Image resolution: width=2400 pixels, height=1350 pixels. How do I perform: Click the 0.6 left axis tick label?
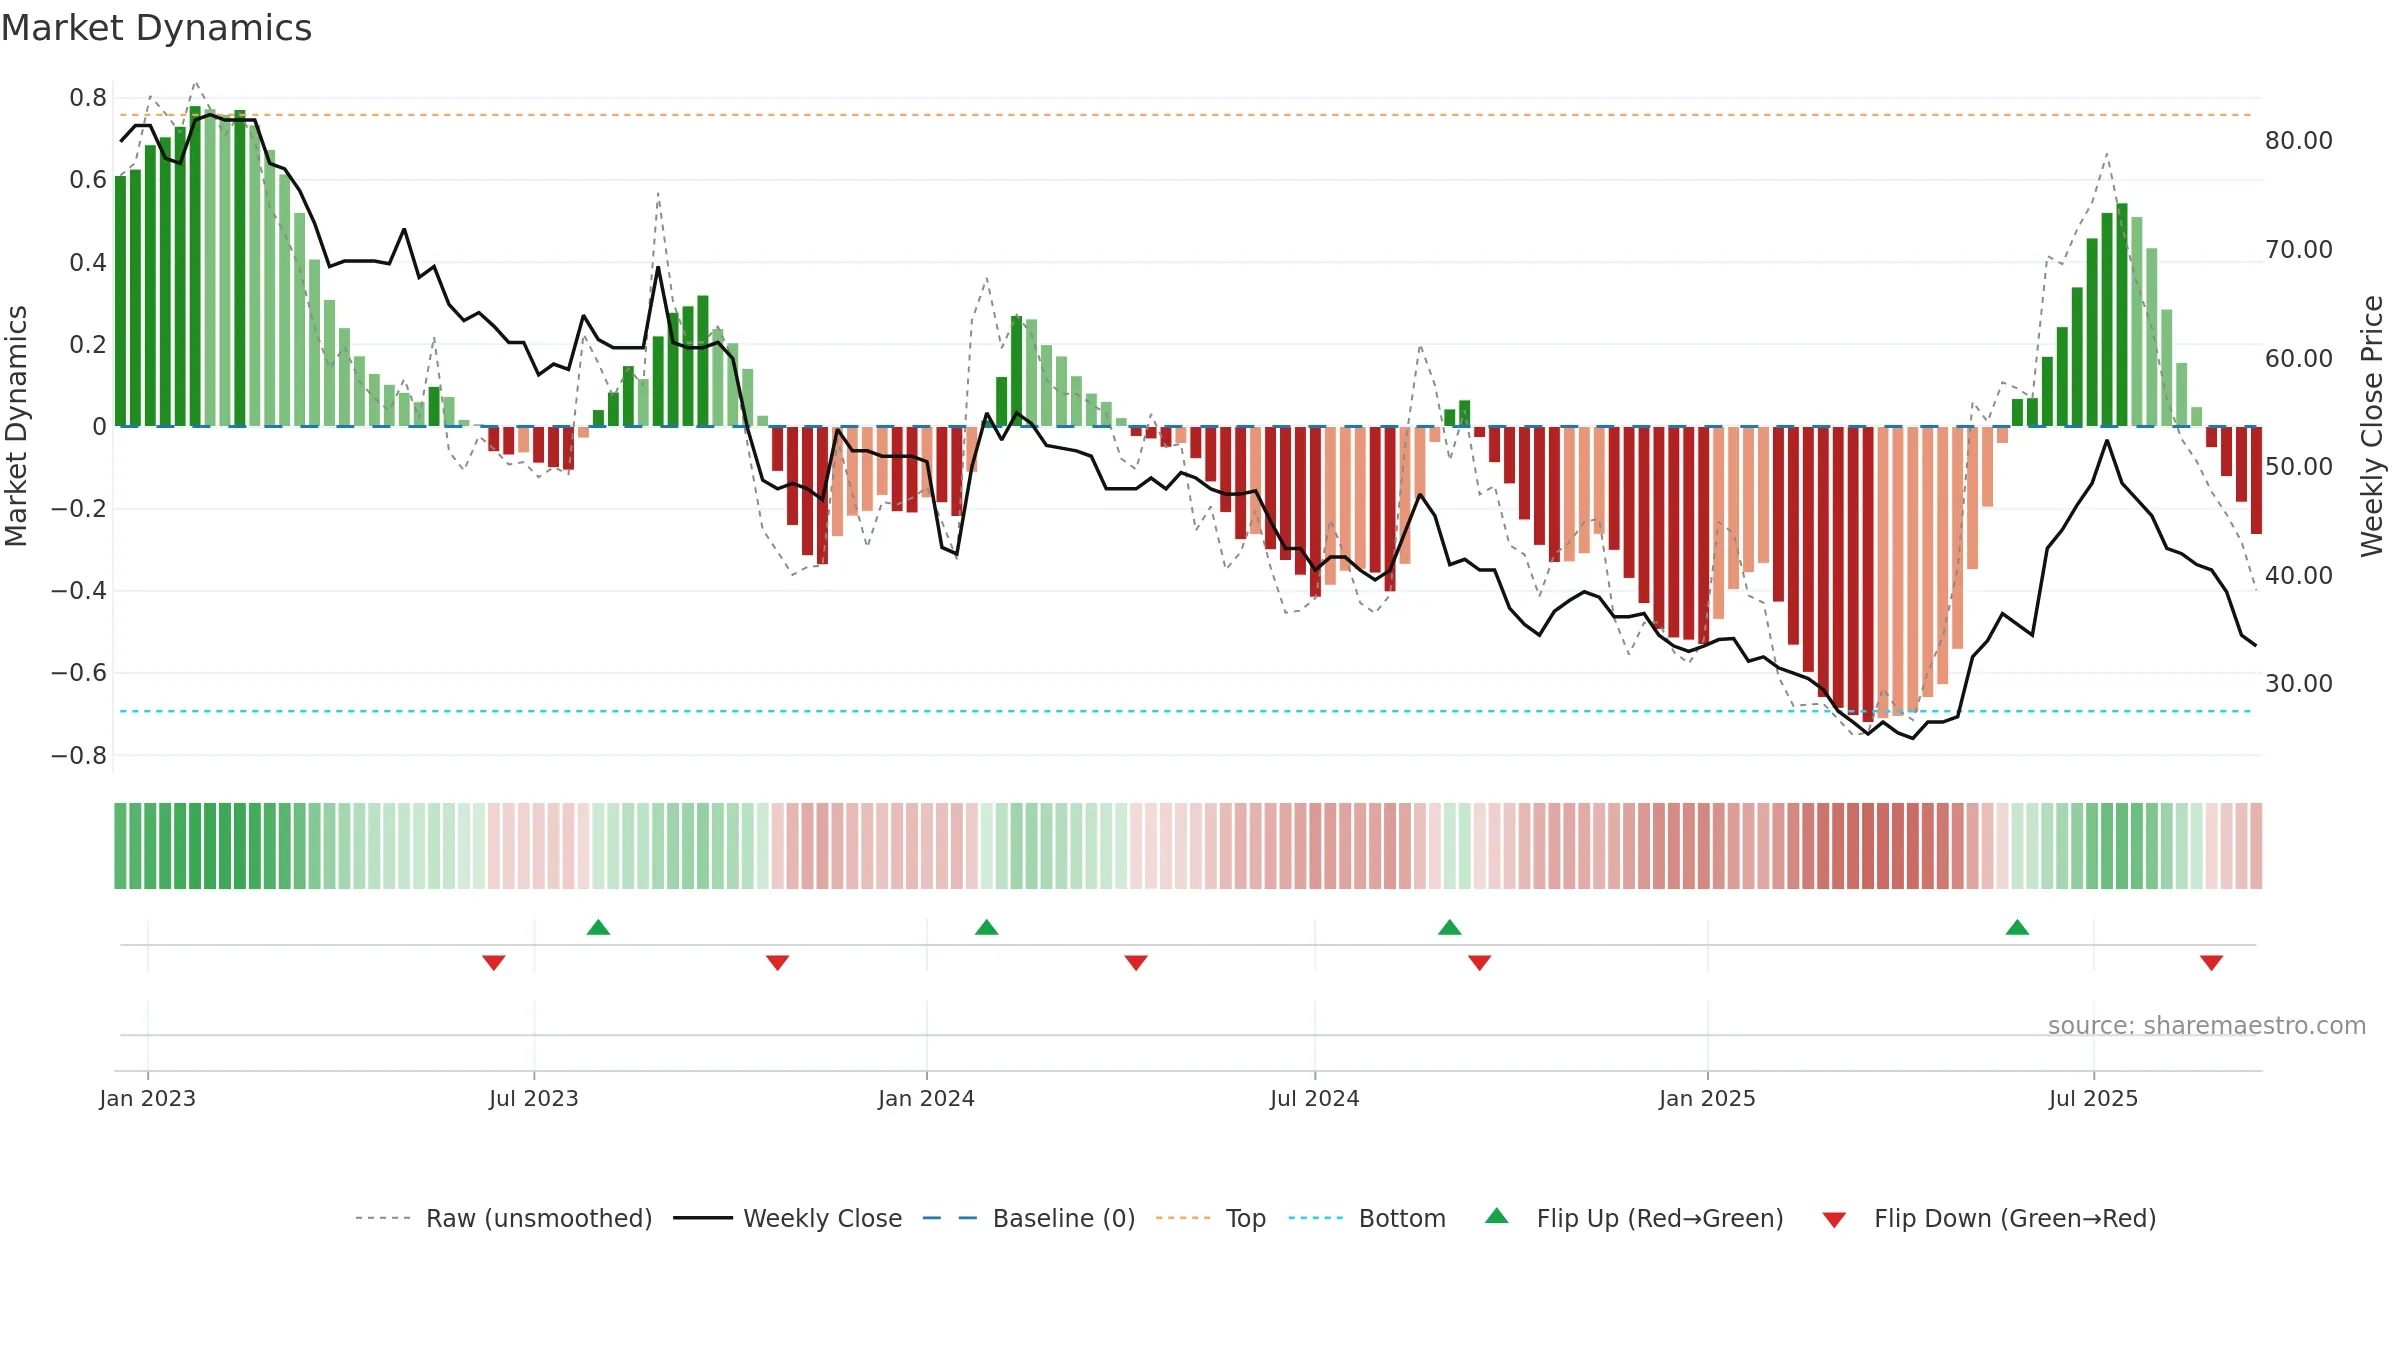point(88,180)
